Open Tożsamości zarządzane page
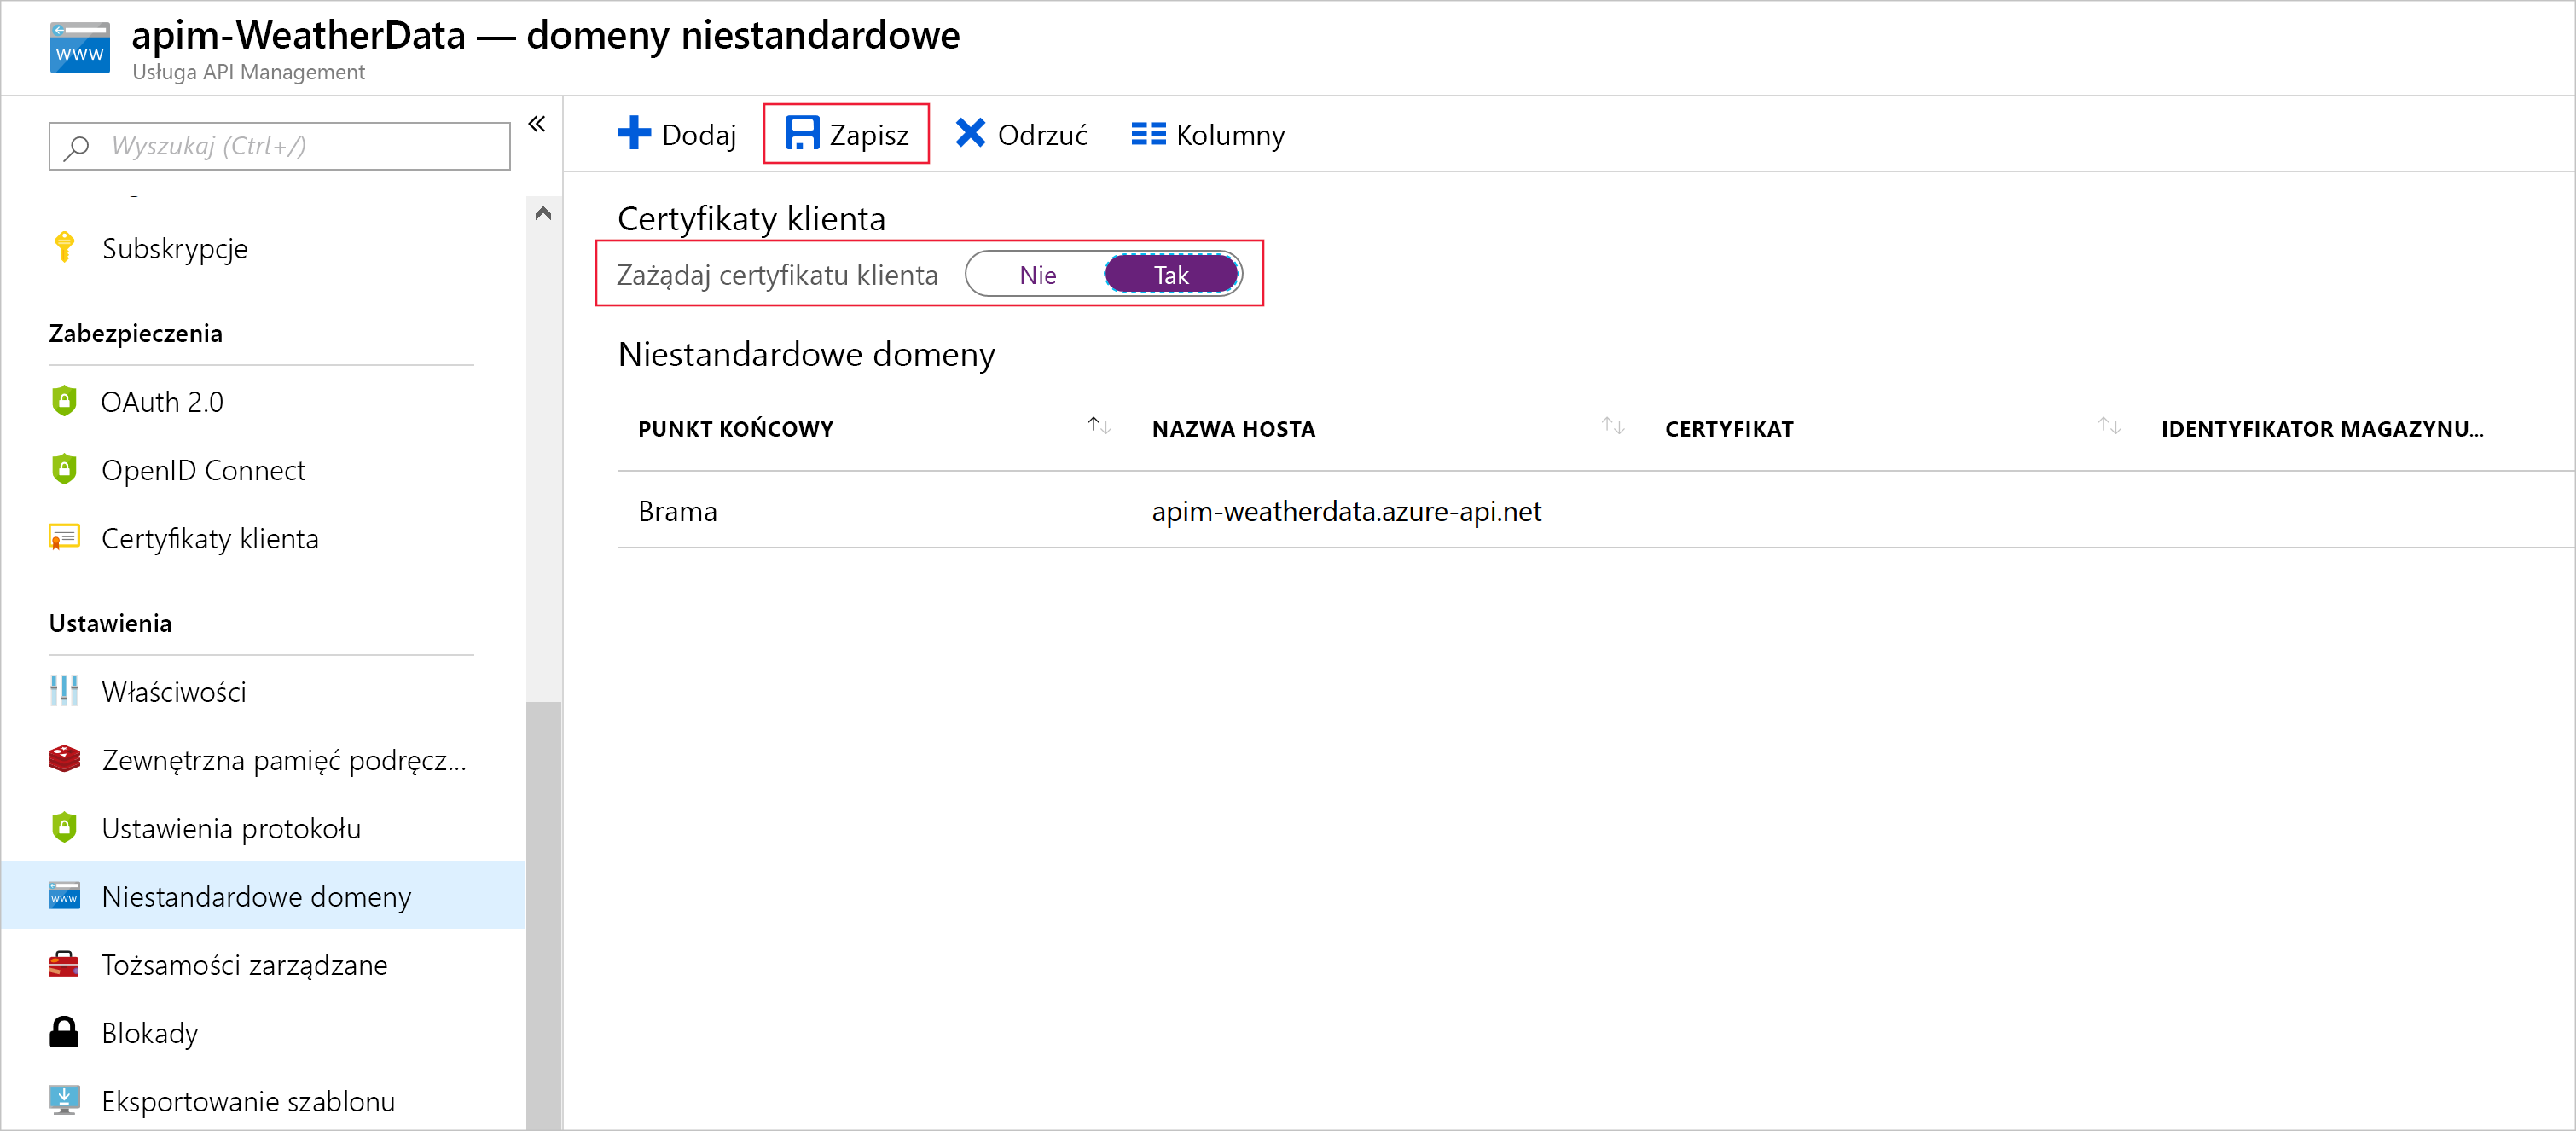 click(244, 965)
